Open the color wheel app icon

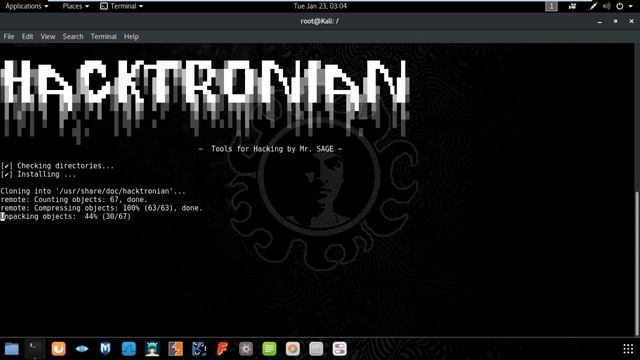pyautogui.click(x=293, y=349)
